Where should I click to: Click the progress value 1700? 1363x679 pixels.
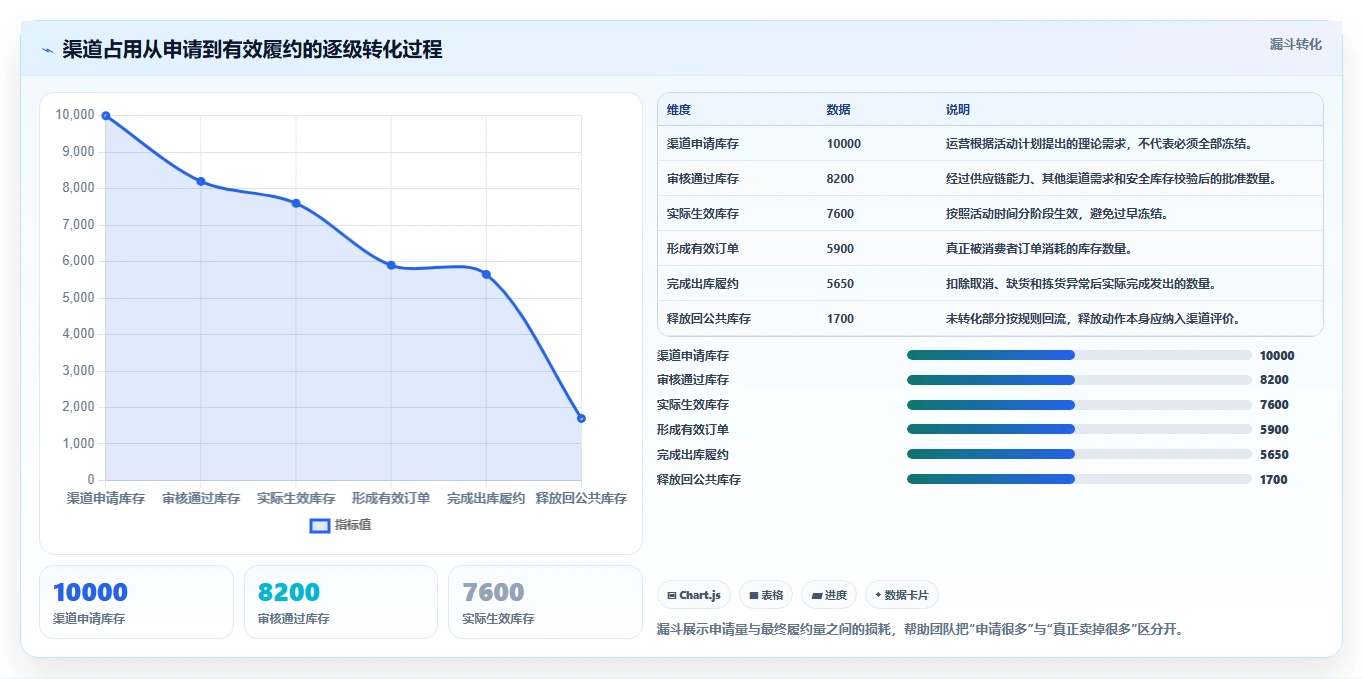[1274, 480]
